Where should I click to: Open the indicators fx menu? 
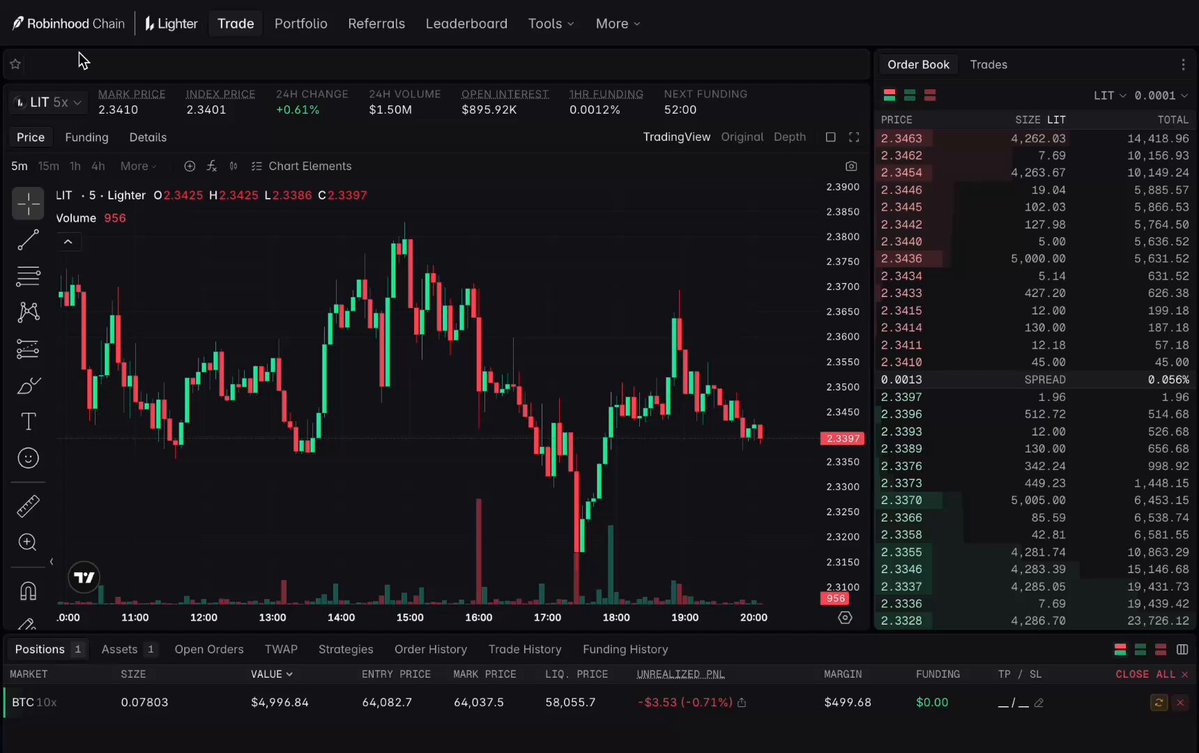click(212, 166)
